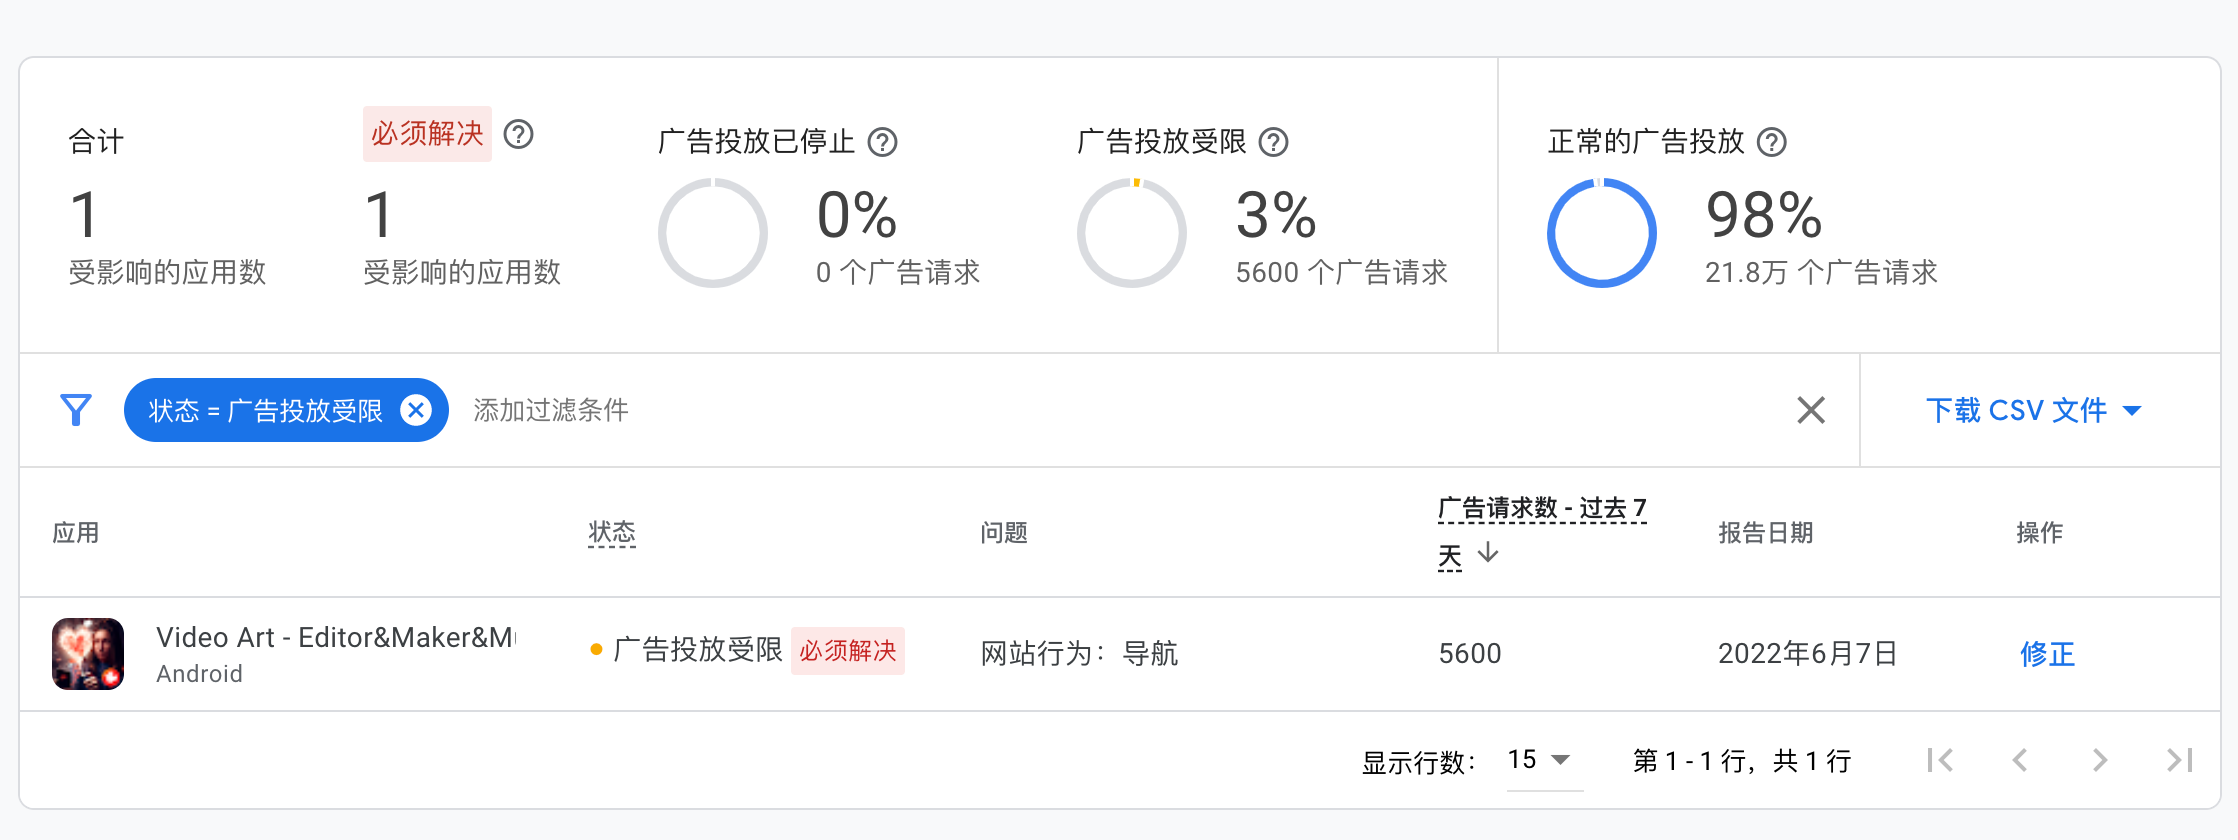Image resolution: width=2238 pixels, height=840 pixels.
Task: Clear all filters with the X
Action: pos(1810,410)
